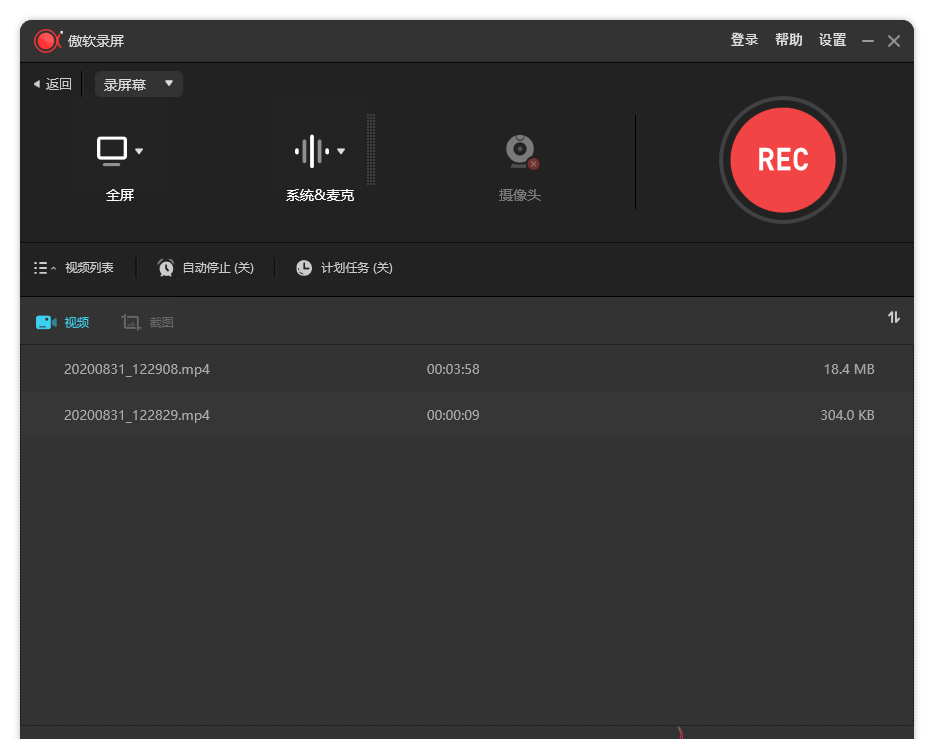Click the red REC record button

(782, 160)
